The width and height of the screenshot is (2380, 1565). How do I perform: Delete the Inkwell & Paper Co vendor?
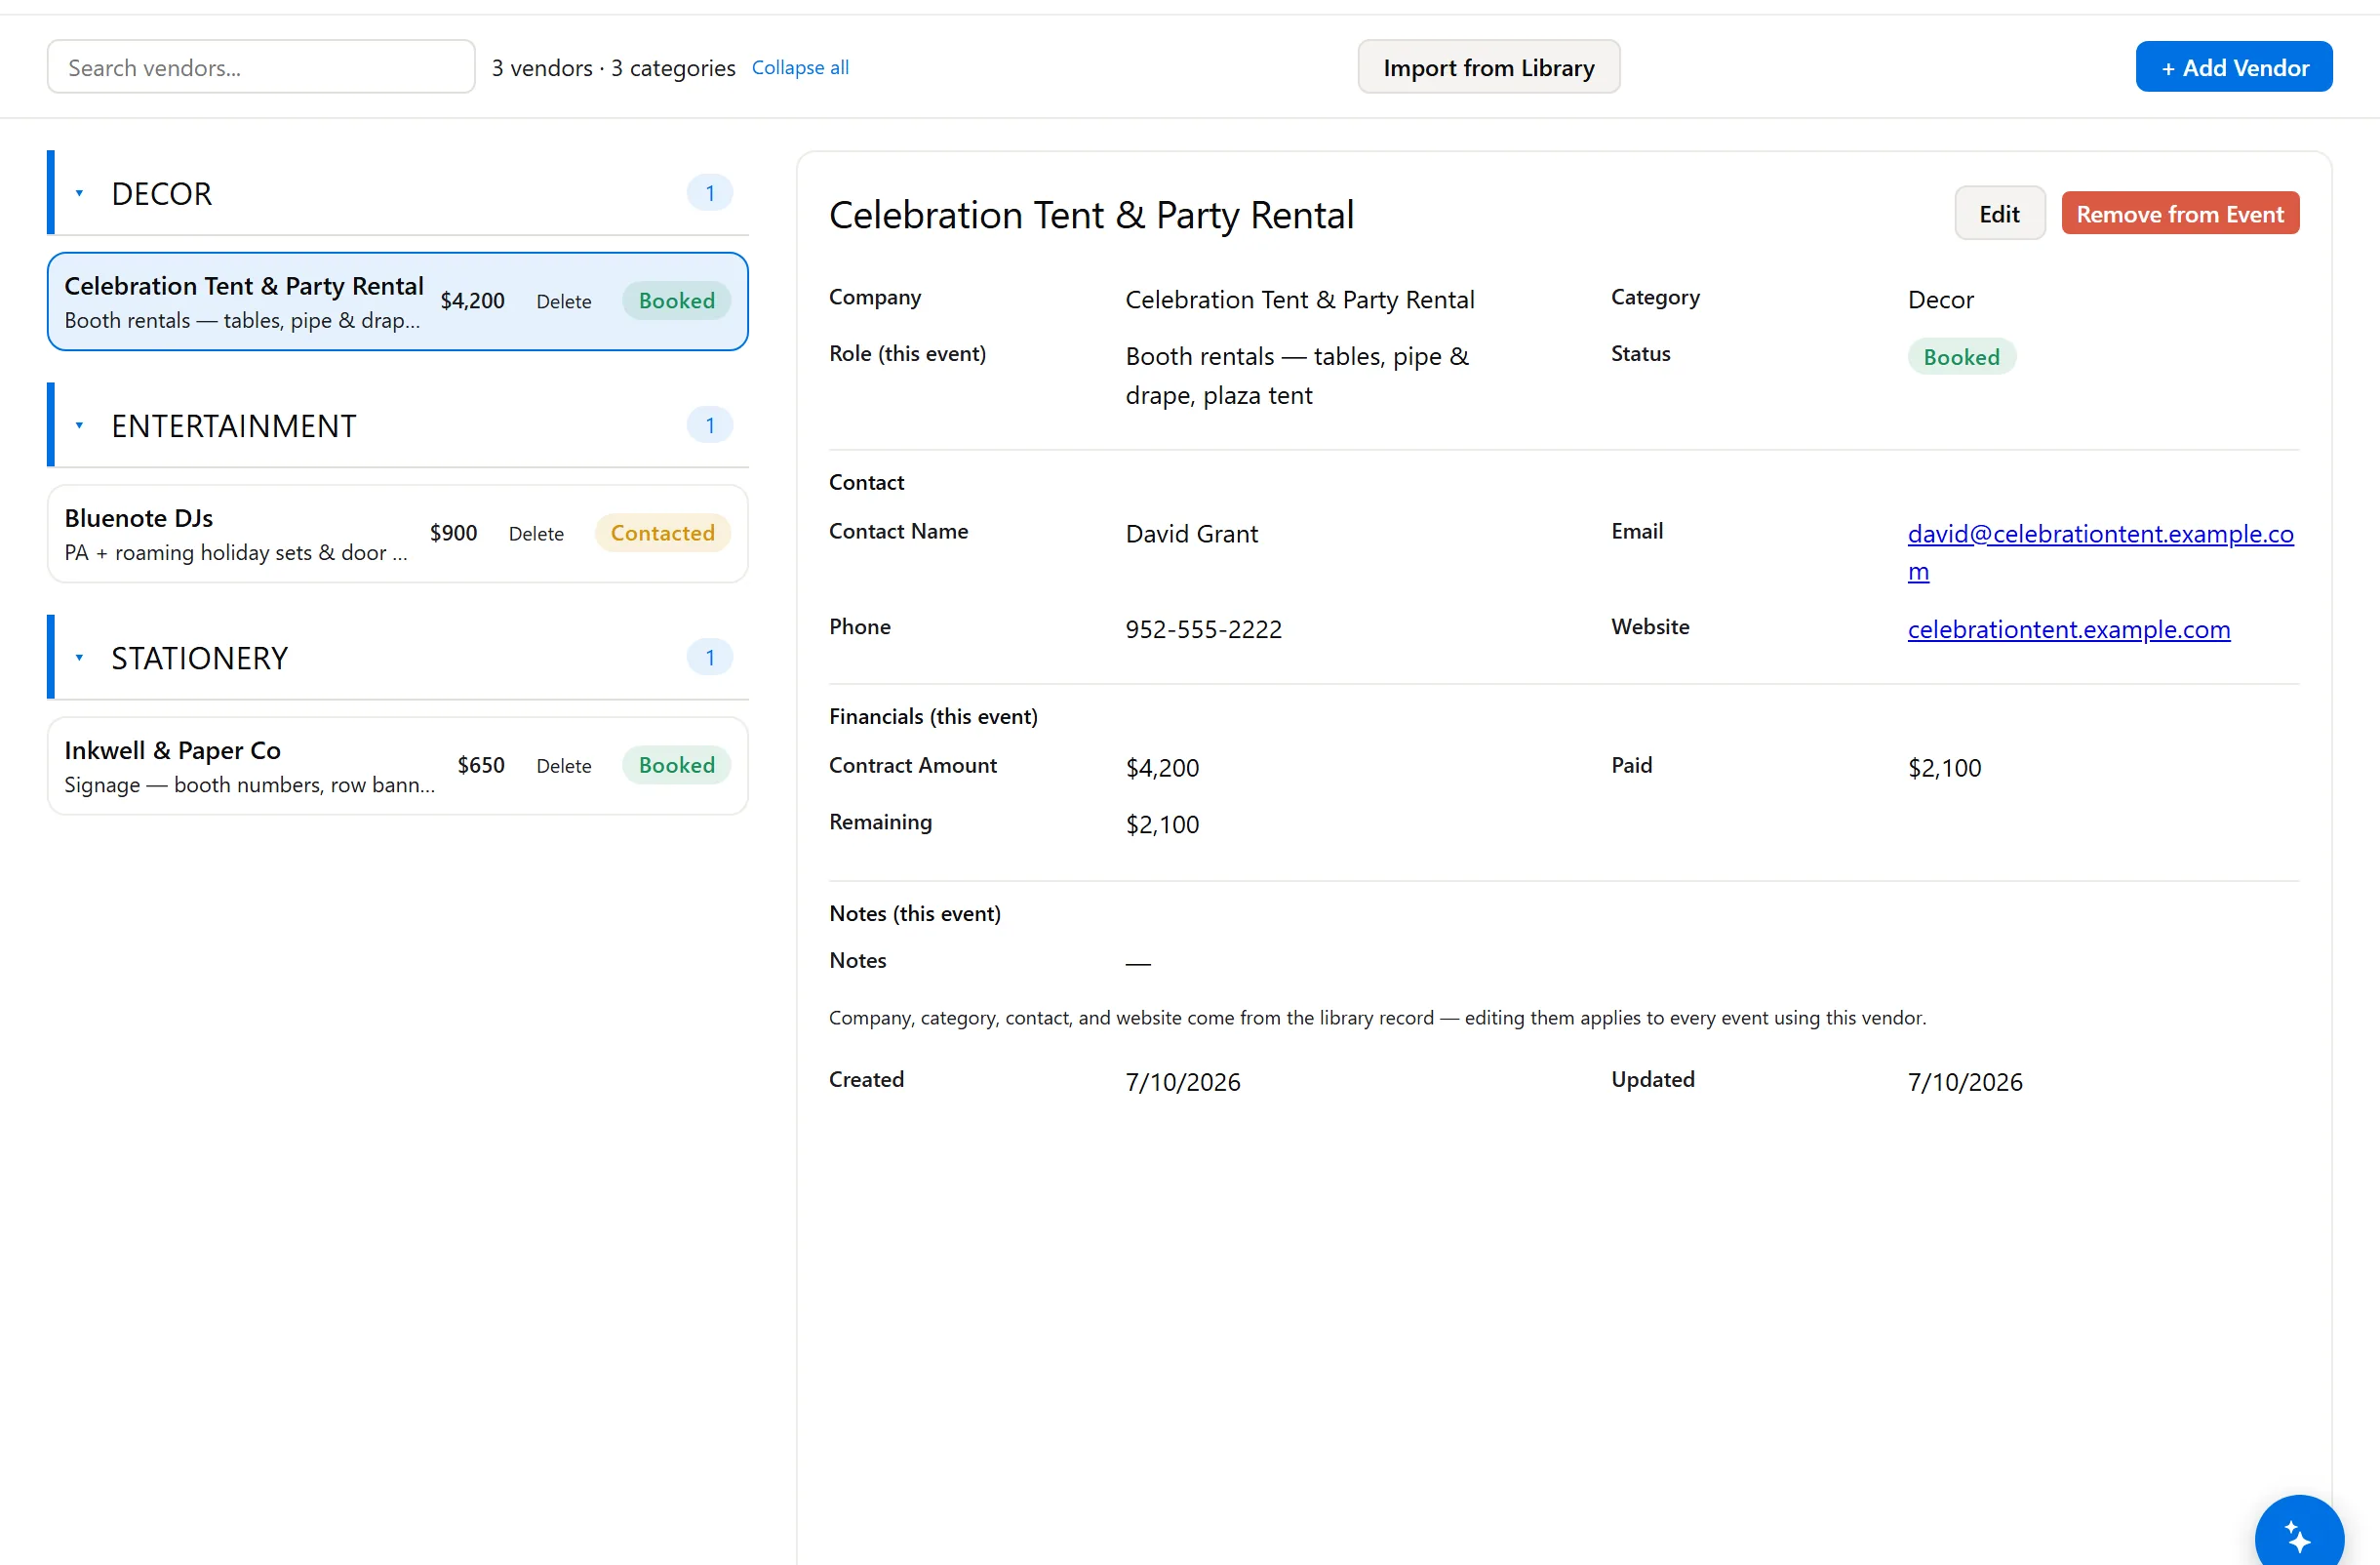coord(563,765)
